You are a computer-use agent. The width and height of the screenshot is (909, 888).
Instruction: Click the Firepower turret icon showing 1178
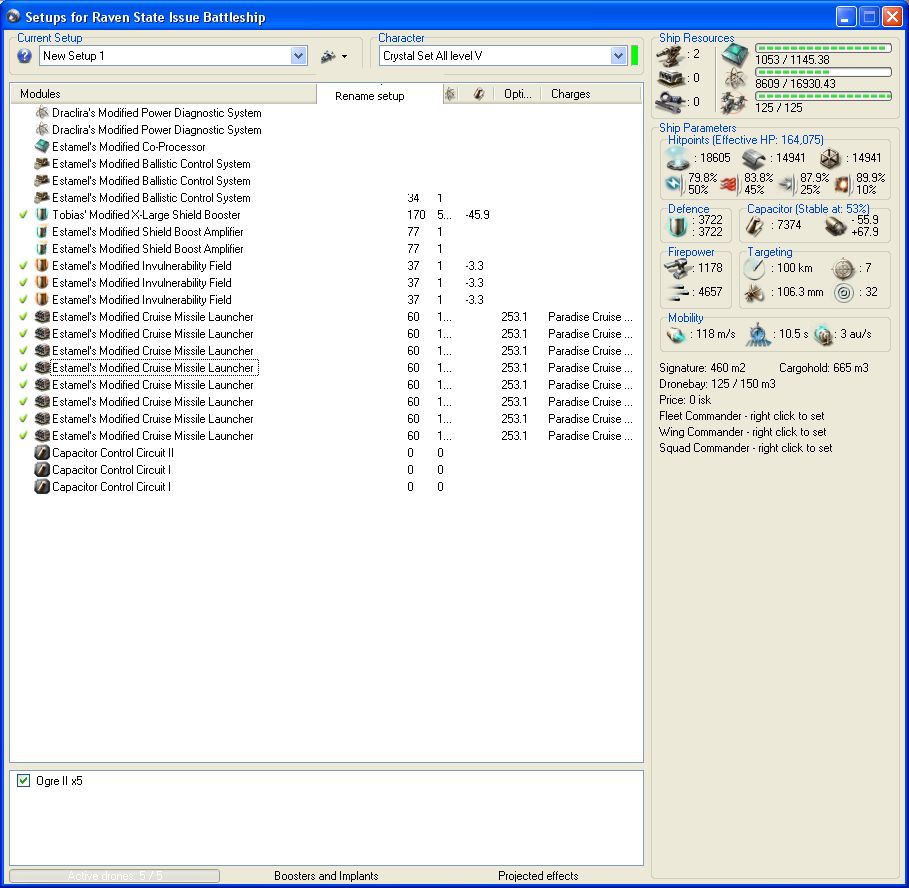[678, 268]
